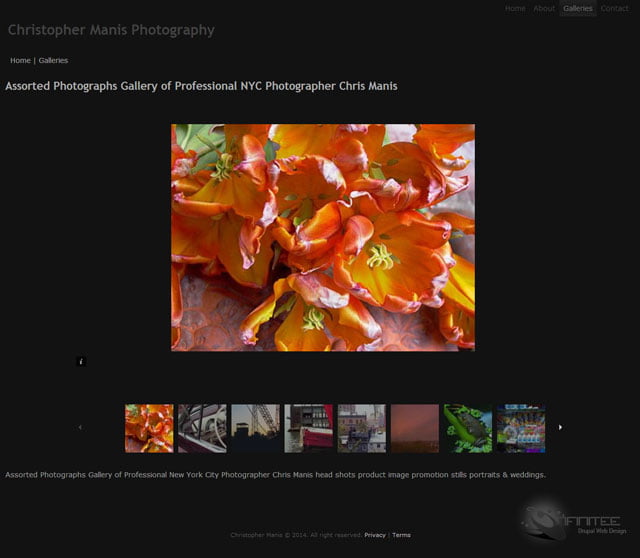Select the crane silhouette thumbnail
This screenshot has height=558, width=640.
click(255, 428)
